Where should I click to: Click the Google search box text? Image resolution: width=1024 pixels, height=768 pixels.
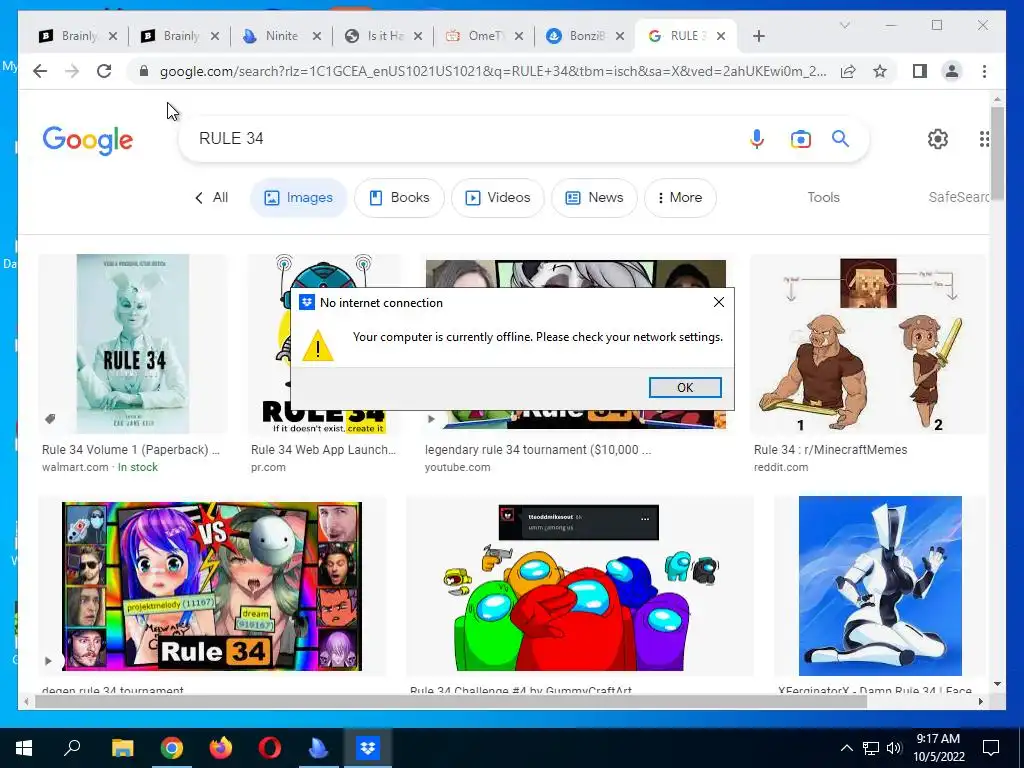[231, 138]
